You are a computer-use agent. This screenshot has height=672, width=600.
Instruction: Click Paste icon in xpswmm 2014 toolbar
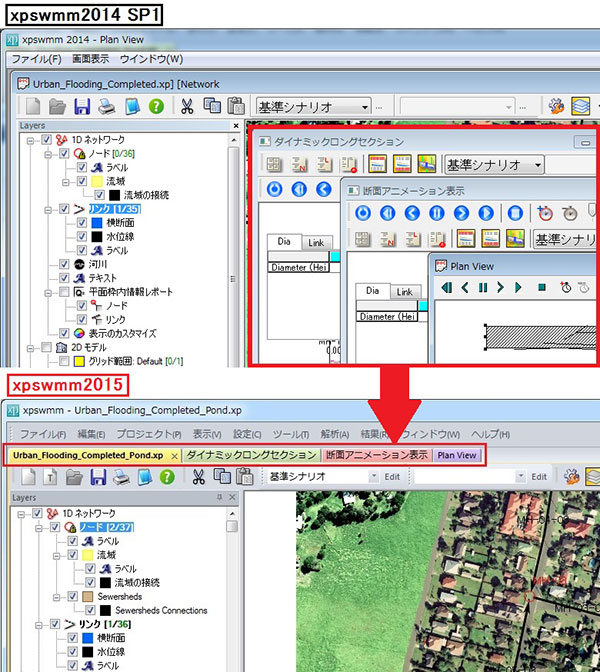tap(236, 106)
